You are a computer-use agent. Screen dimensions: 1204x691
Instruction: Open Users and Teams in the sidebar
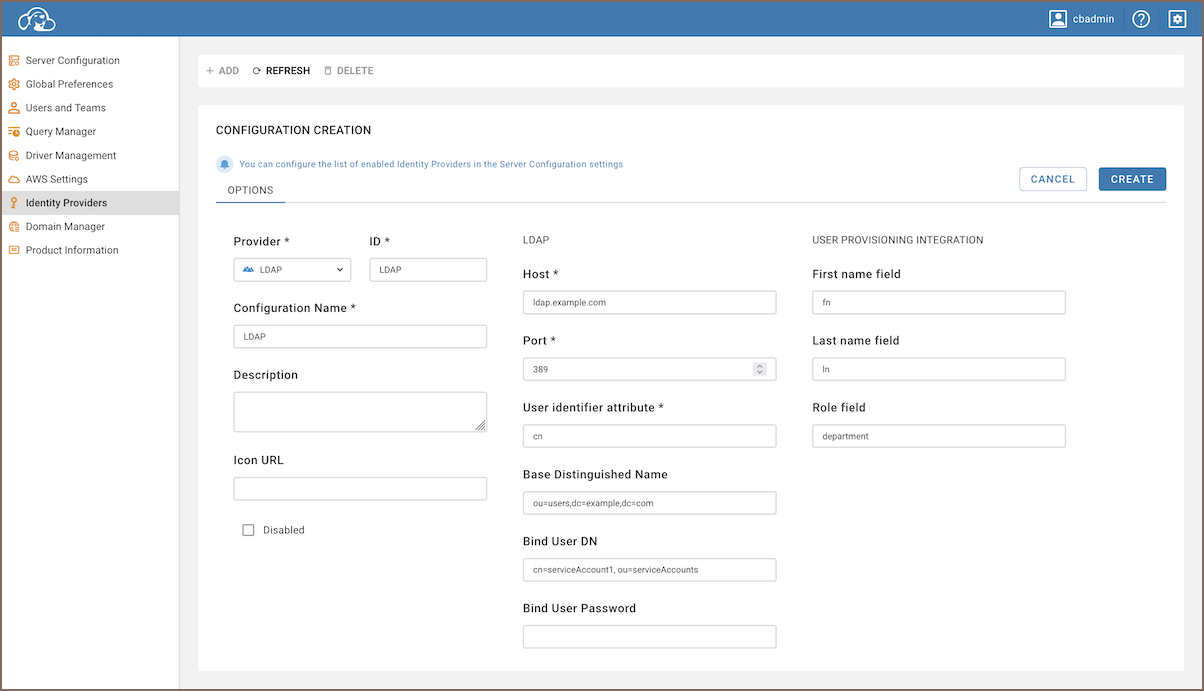(x=65, y=108)
